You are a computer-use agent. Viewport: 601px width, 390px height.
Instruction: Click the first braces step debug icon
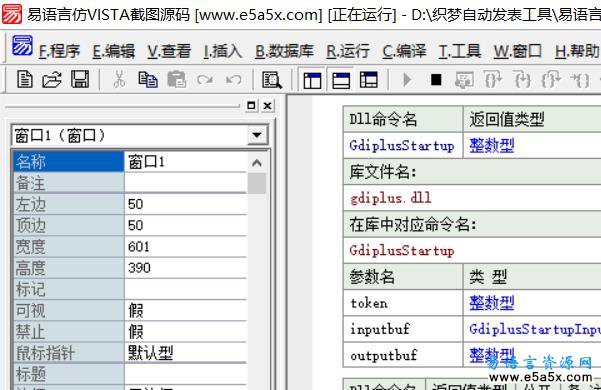(493, 80)
